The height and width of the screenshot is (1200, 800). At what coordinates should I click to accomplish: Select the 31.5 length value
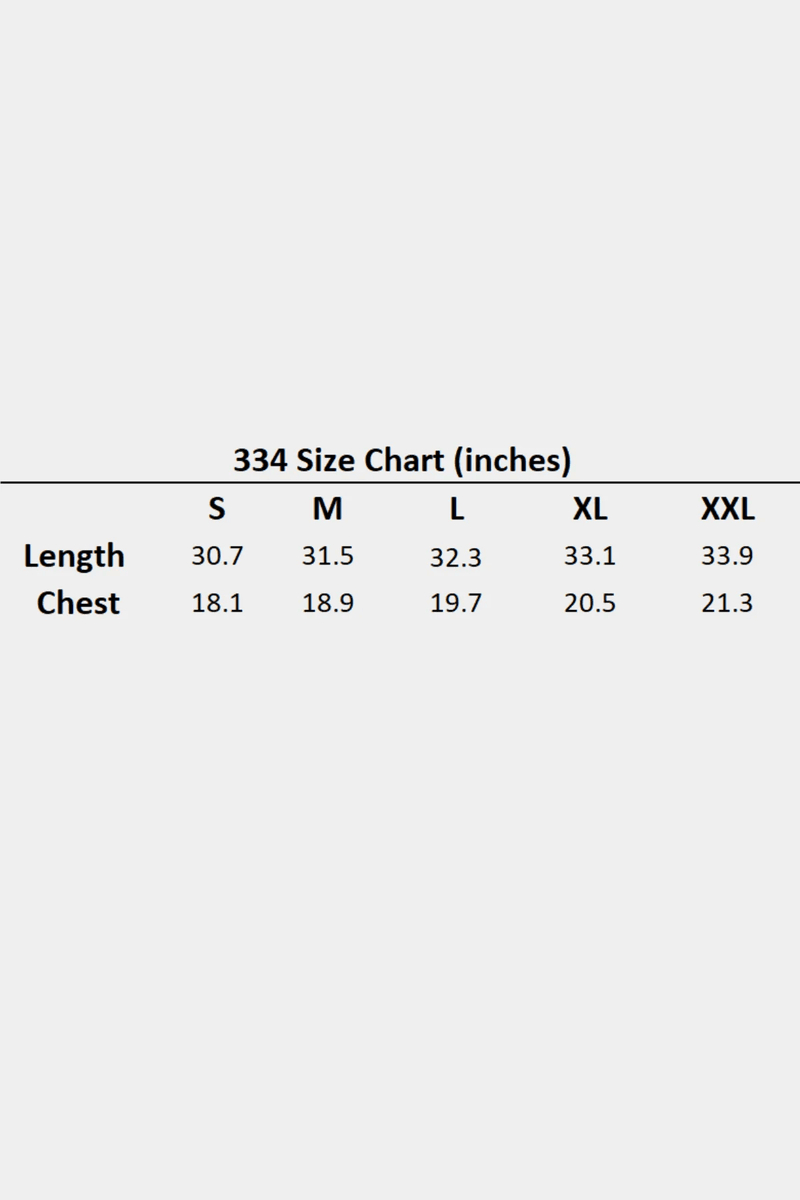(x=327, y=556)
